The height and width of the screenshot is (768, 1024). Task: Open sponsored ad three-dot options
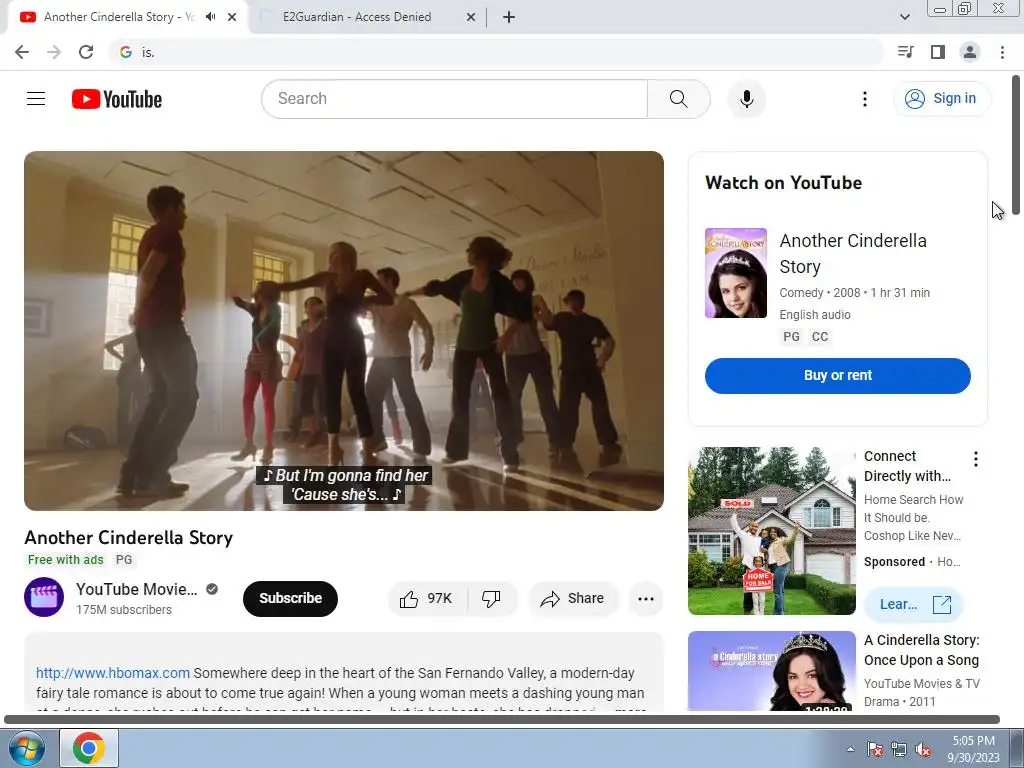click(x=976, y=459)
